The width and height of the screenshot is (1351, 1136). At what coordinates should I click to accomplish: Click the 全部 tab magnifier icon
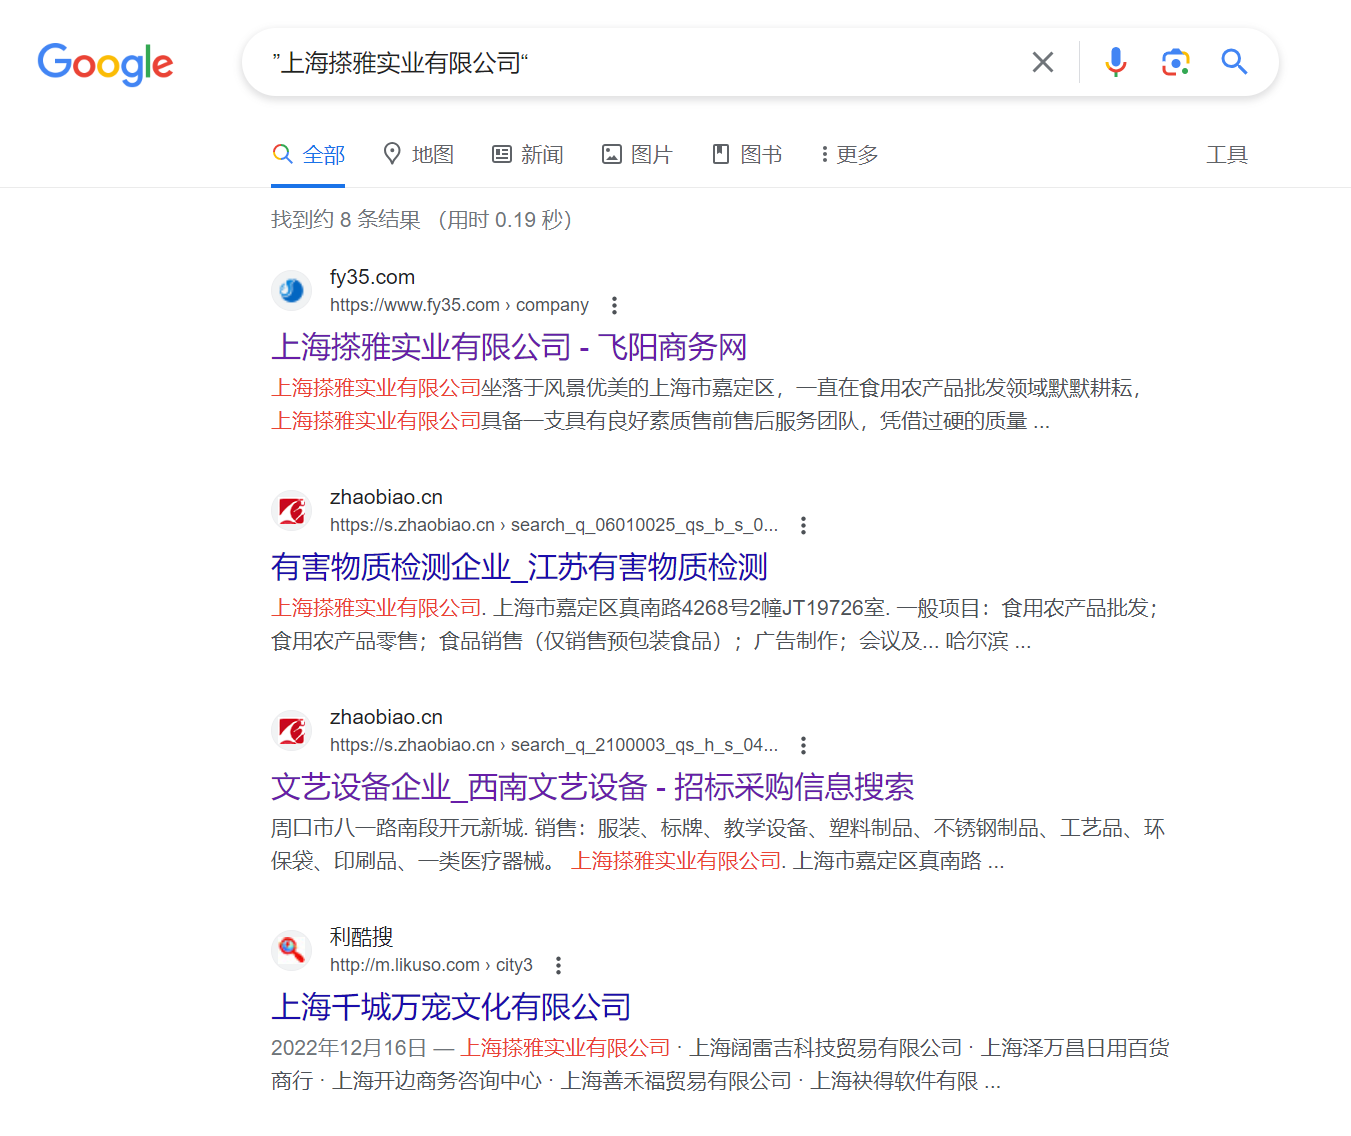click(283, 154)
